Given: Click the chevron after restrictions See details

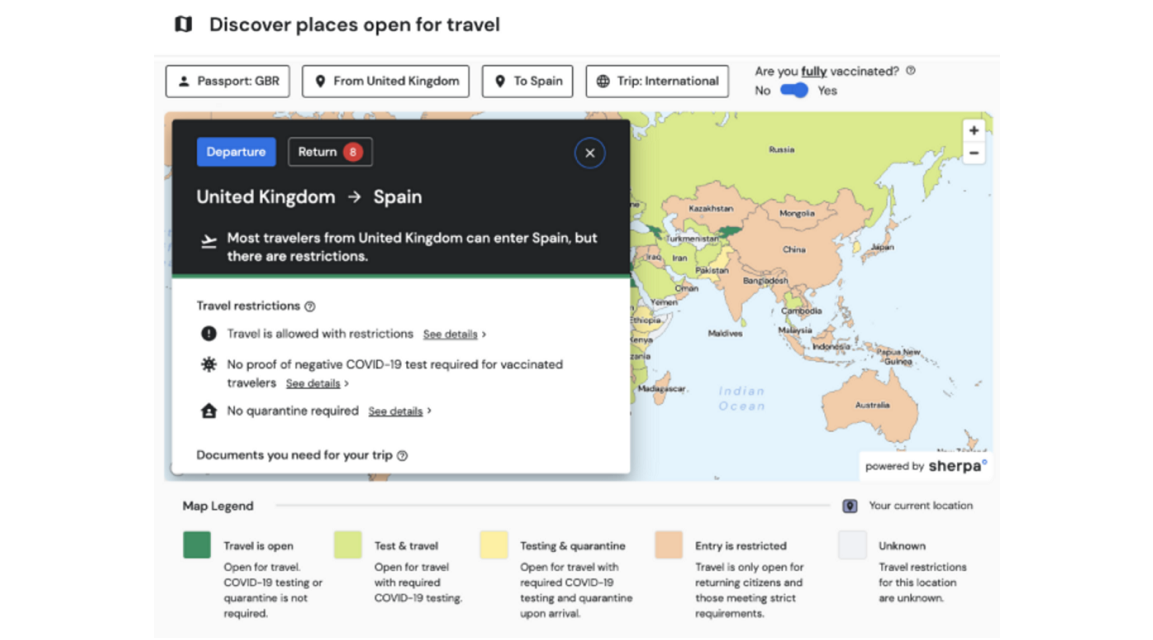Looking at the screenshot, I should 484,334.
